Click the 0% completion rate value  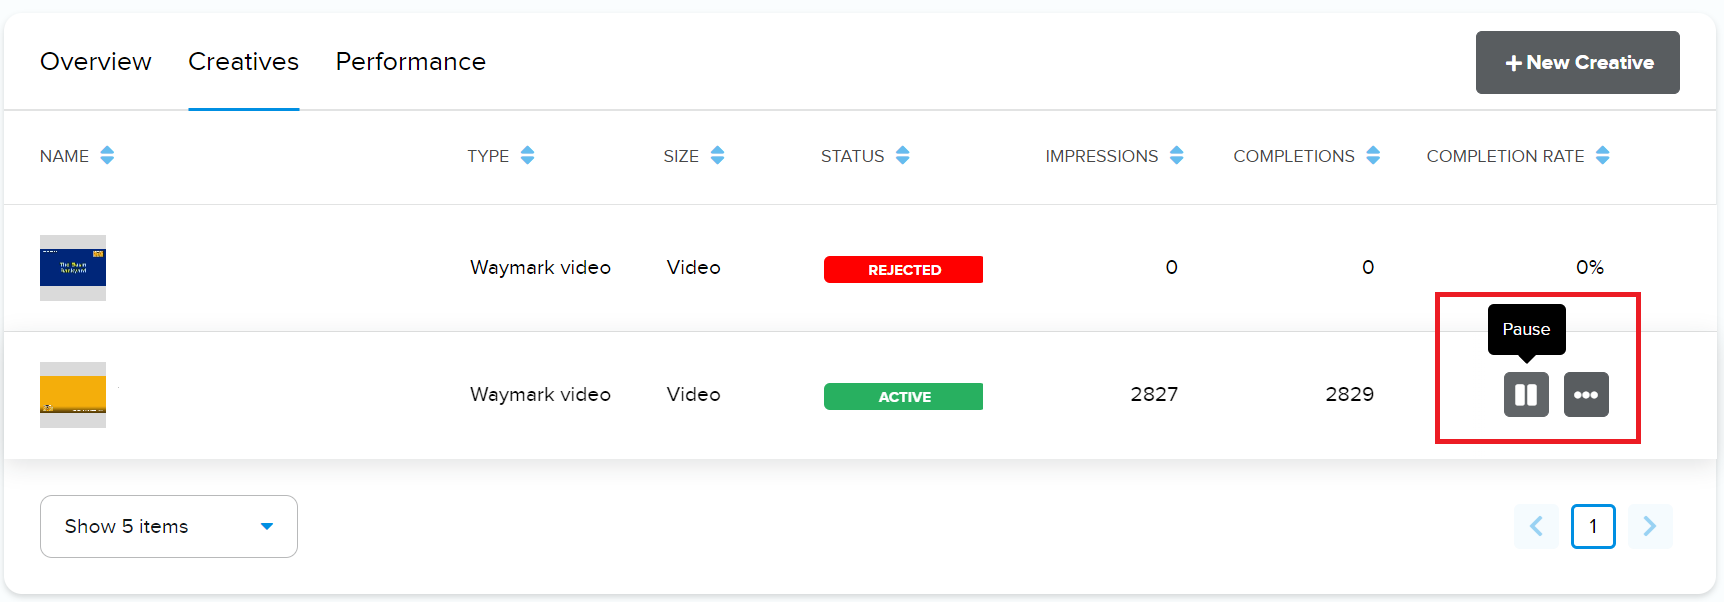pos(1590,267)
